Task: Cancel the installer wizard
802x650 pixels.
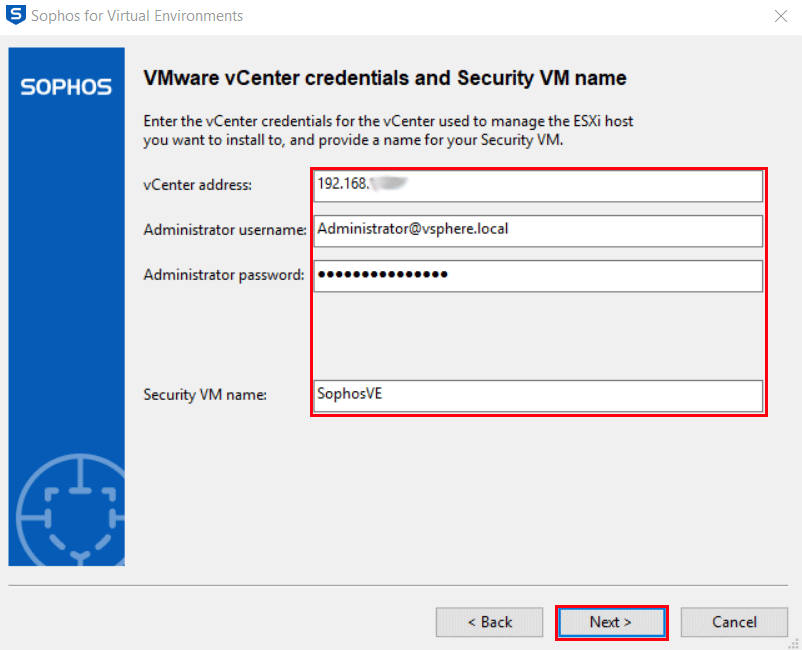Action: coord(734,622)
